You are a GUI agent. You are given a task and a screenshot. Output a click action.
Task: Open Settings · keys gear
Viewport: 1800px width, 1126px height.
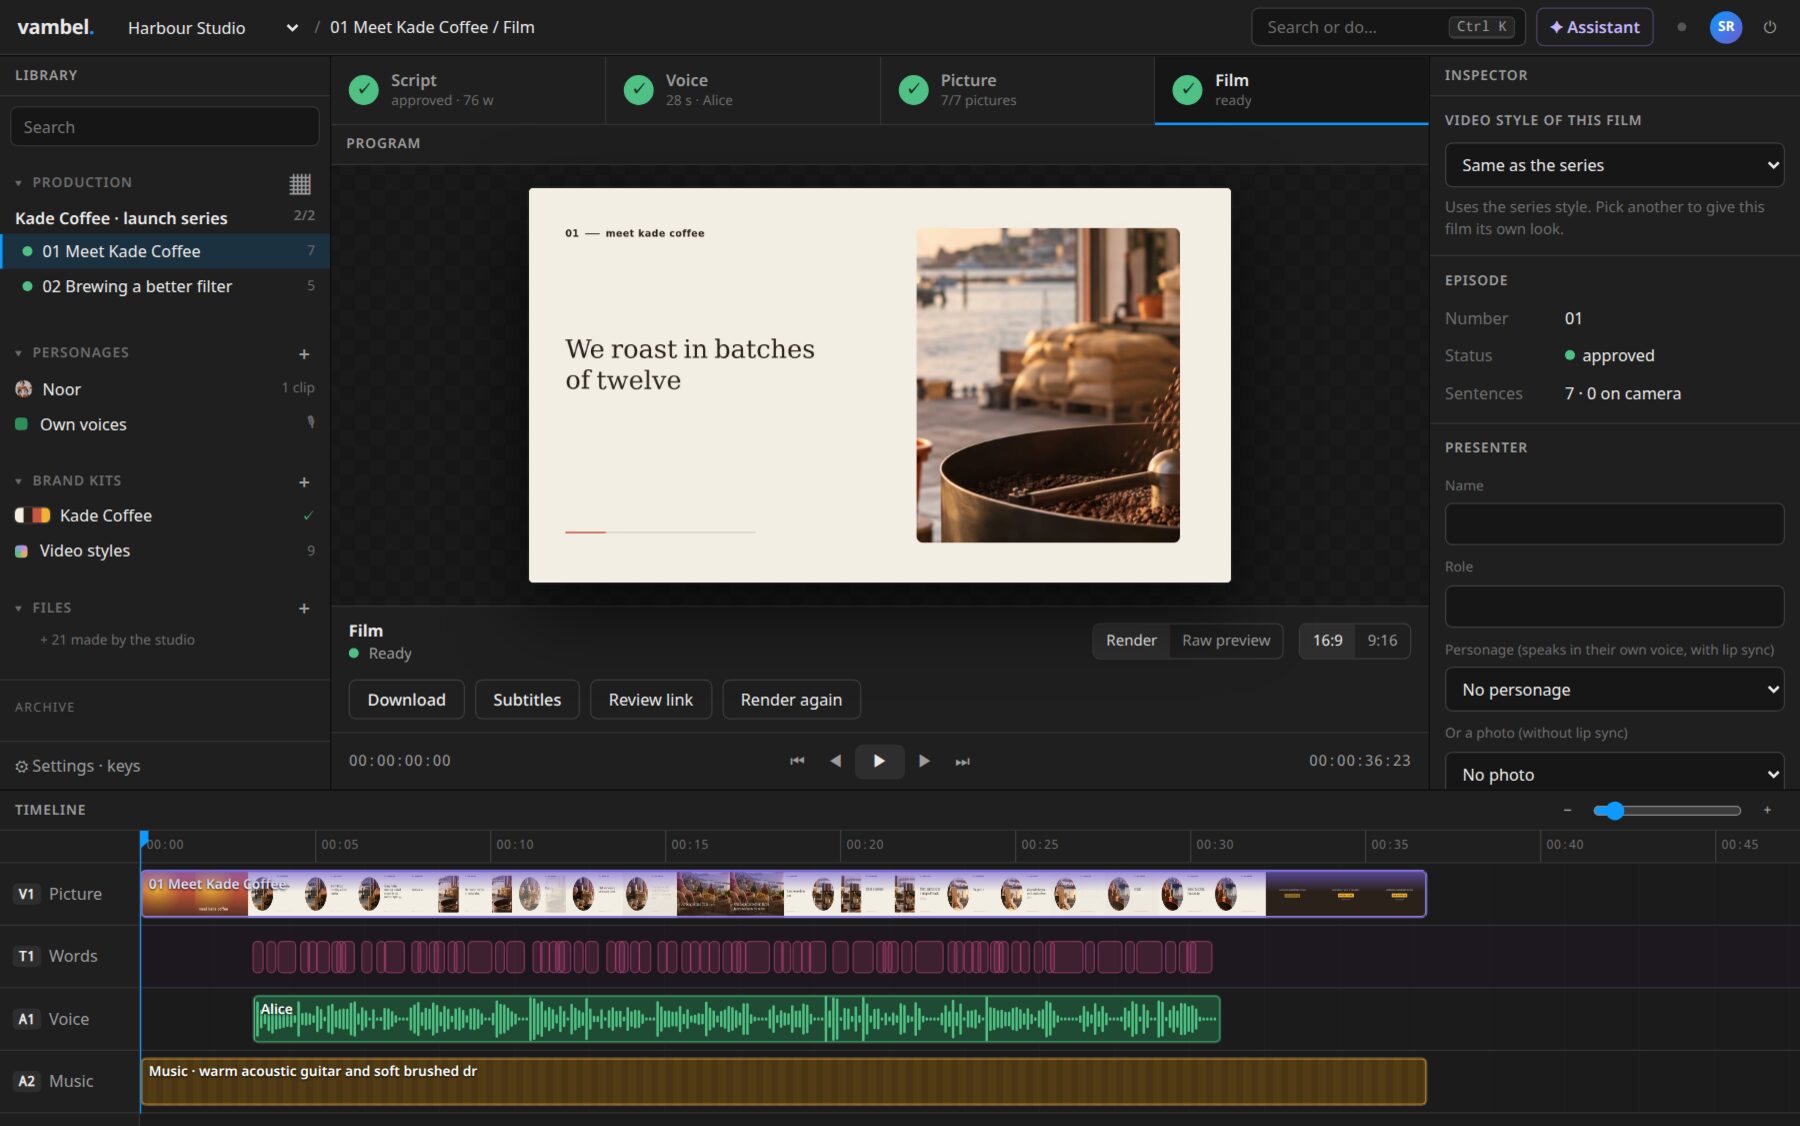click(x=77, y=766)
